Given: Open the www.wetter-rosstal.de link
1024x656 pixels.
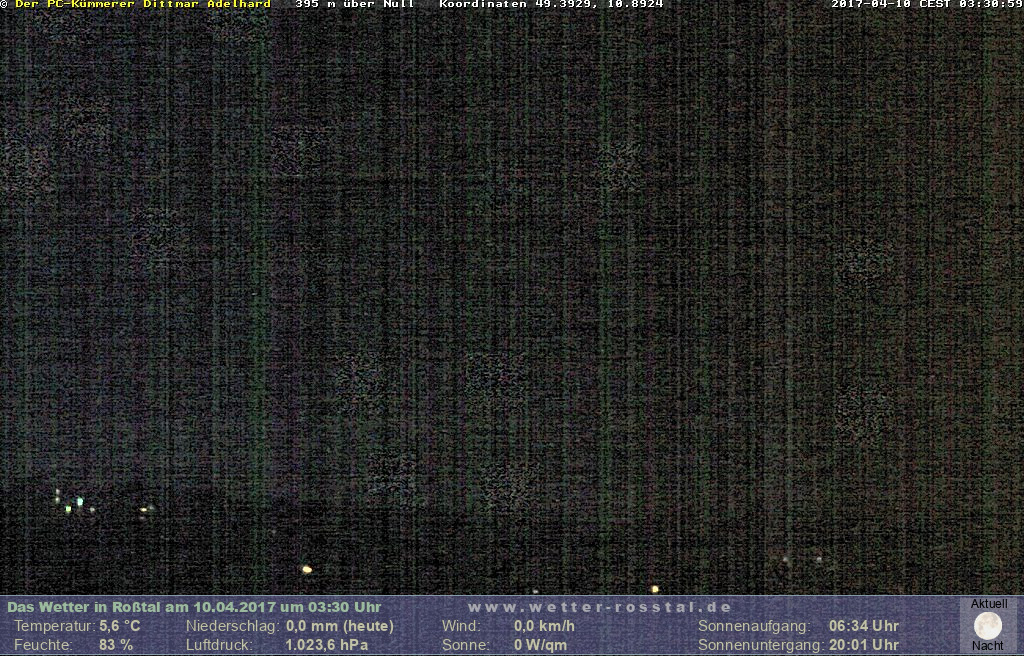Looking at the screenshot, I should pyautogui.click(x=599, y=607).
